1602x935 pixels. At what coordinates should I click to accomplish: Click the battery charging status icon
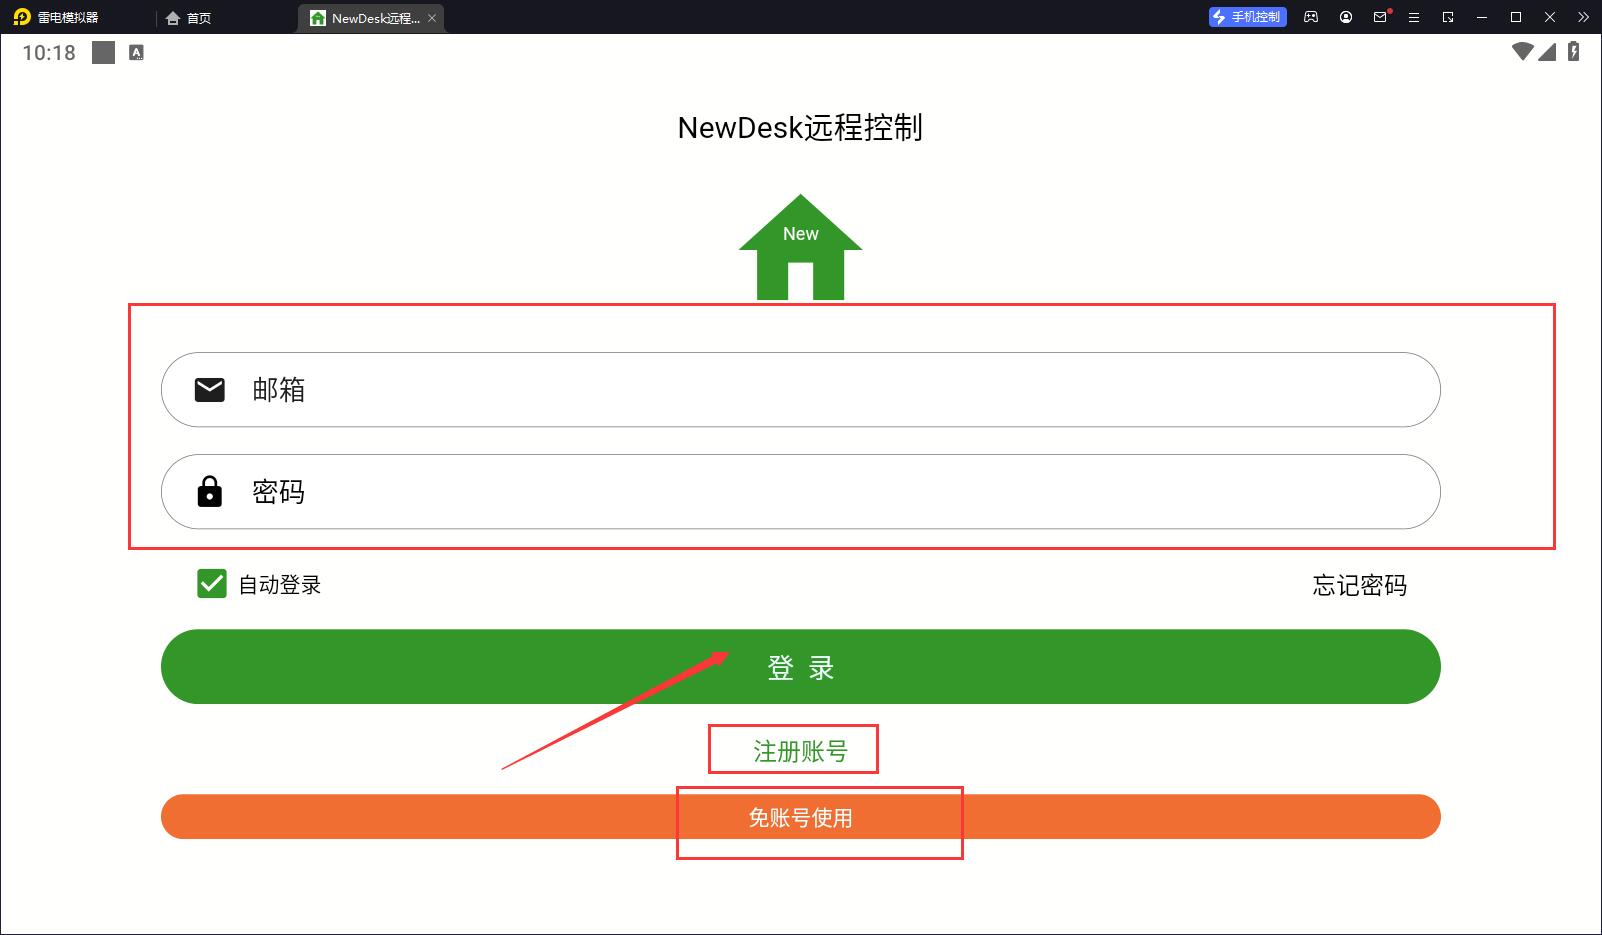pyautogui.click(x=1574, y=52)
